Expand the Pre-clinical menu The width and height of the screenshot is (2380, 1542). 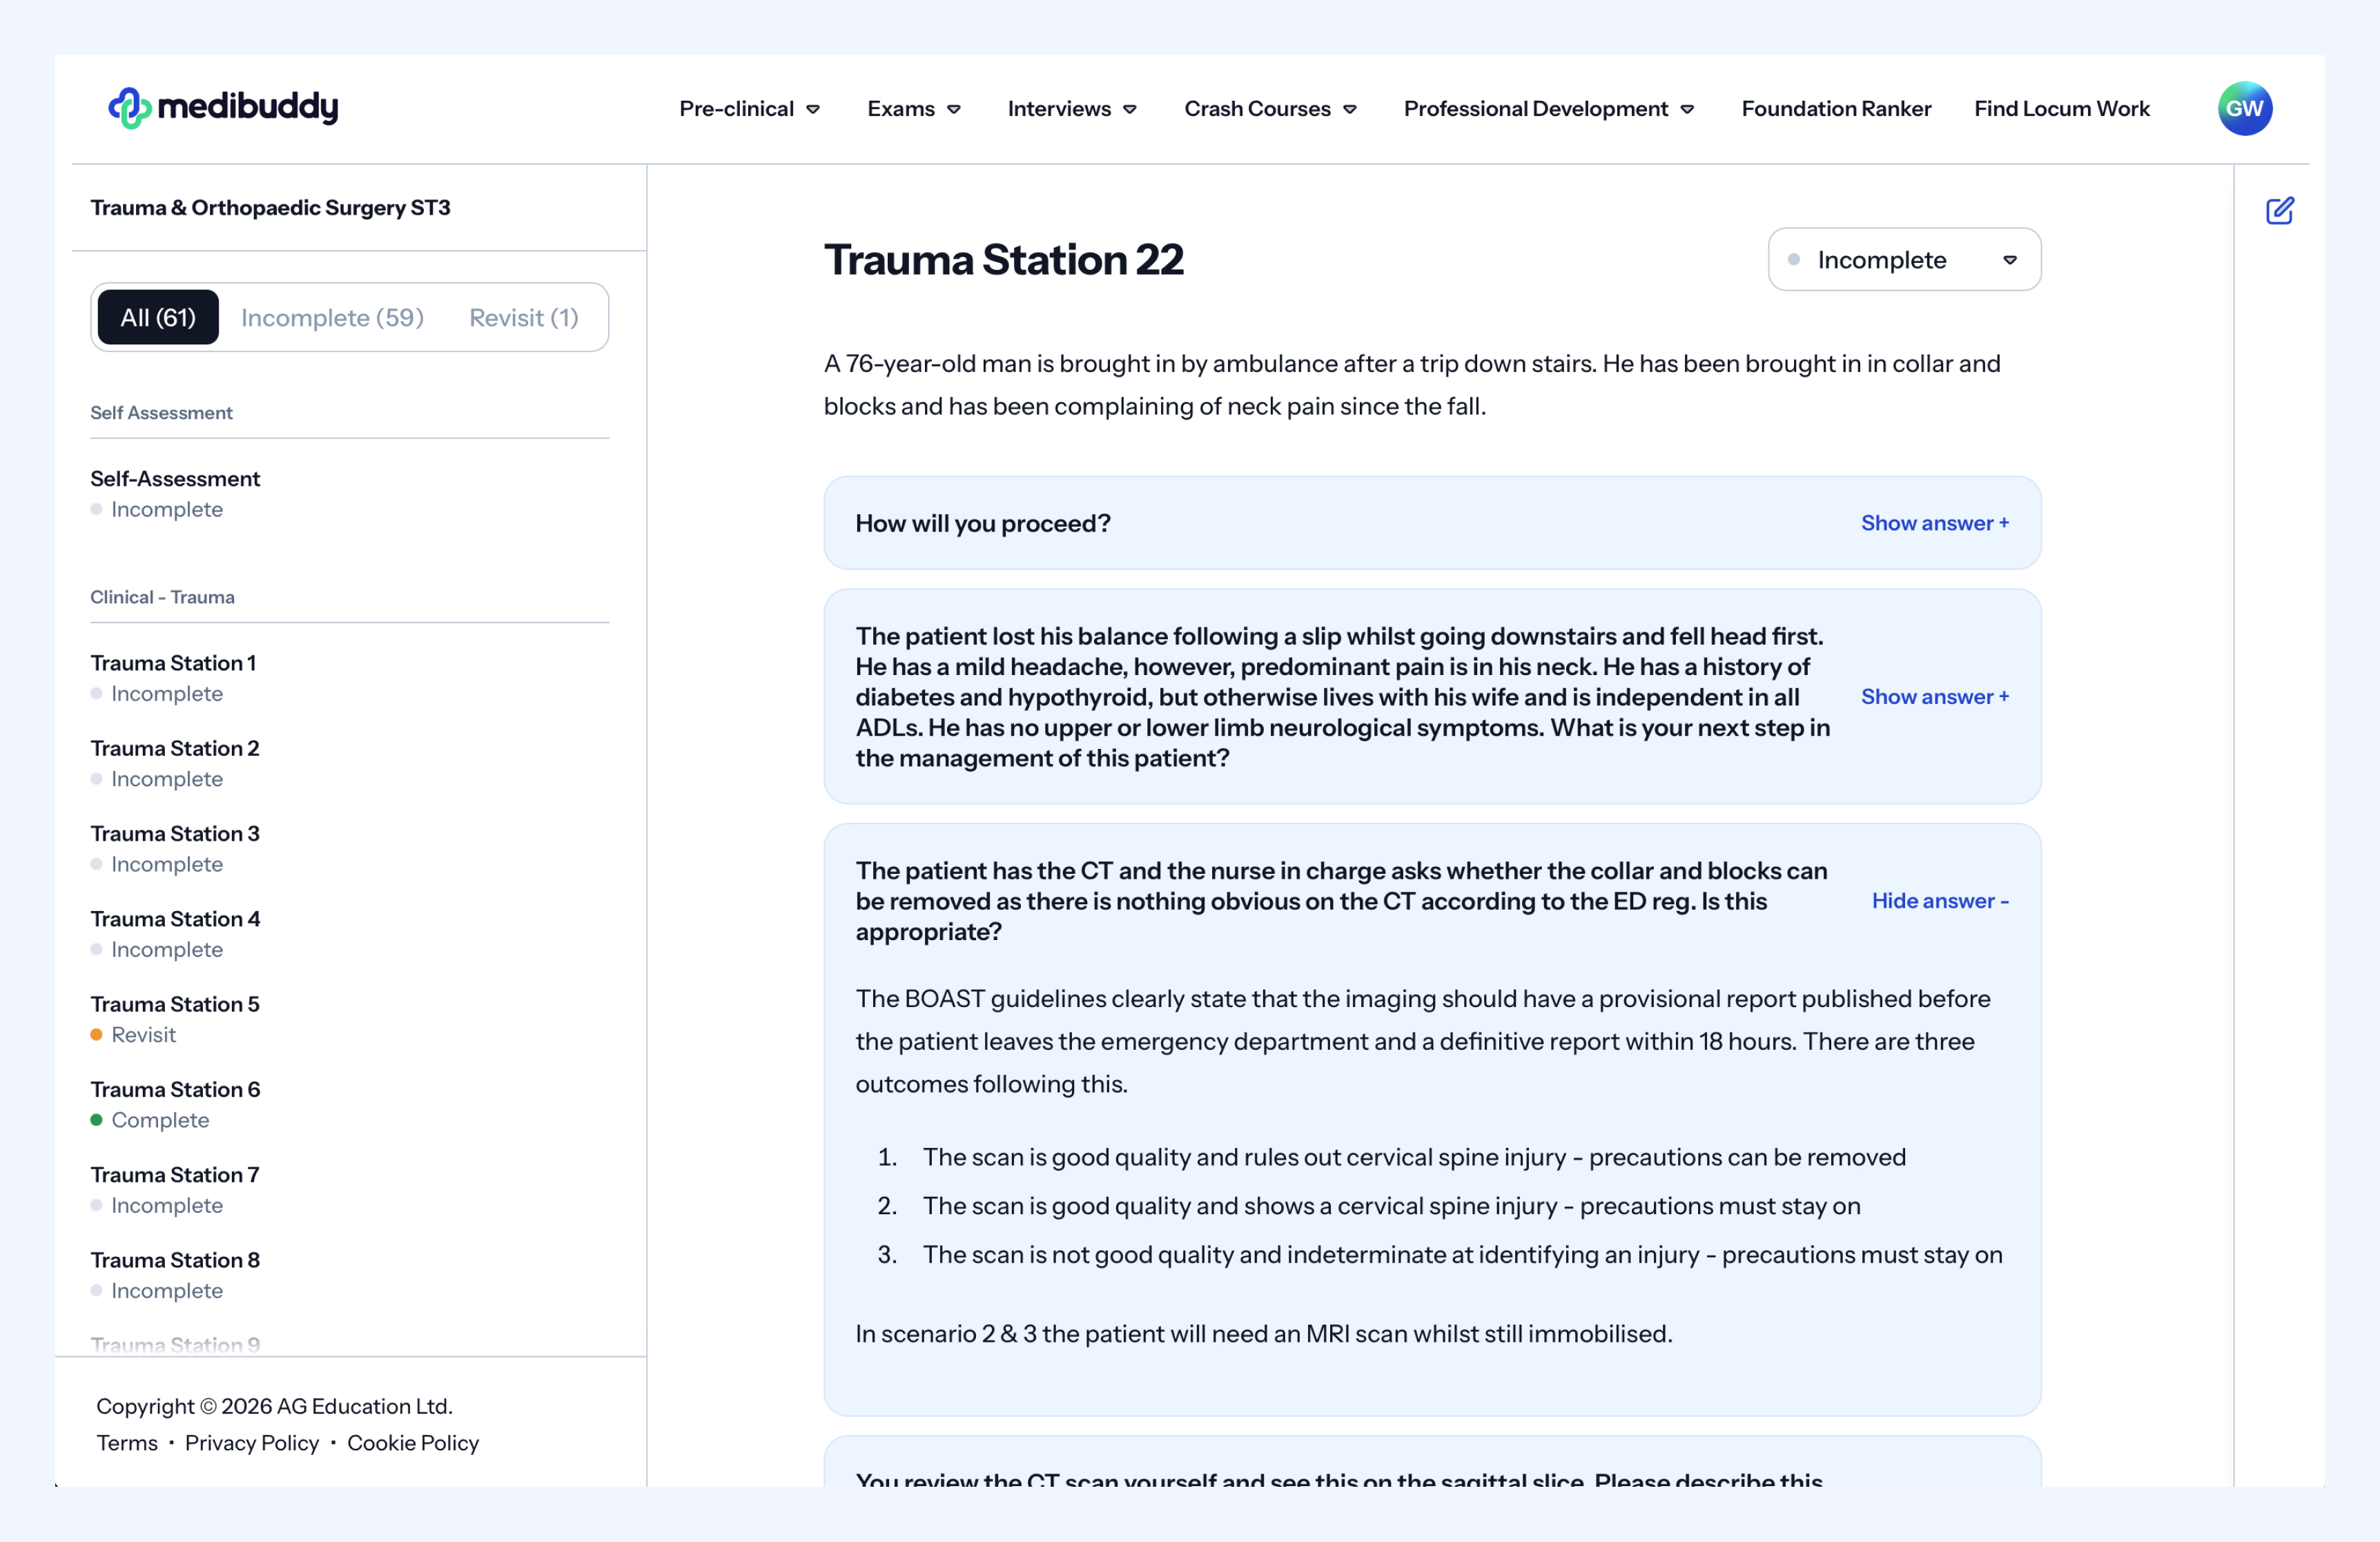tap(748, 109)
